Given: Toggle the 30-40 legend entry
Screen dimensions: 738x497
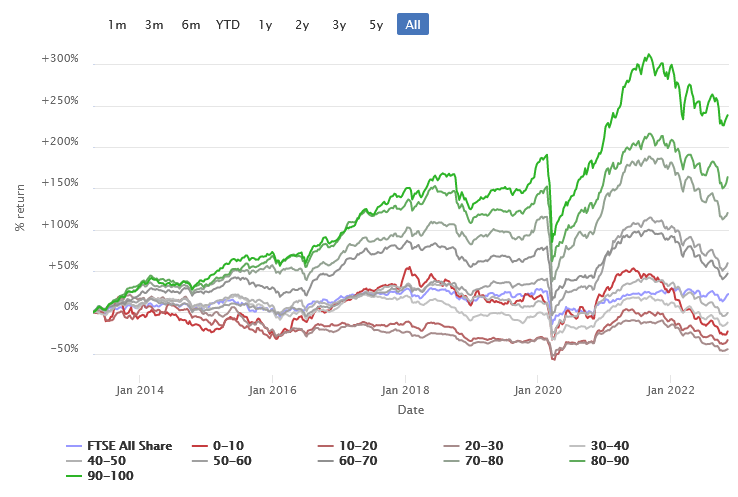Looking at the screenshot, I should point(600,446).
